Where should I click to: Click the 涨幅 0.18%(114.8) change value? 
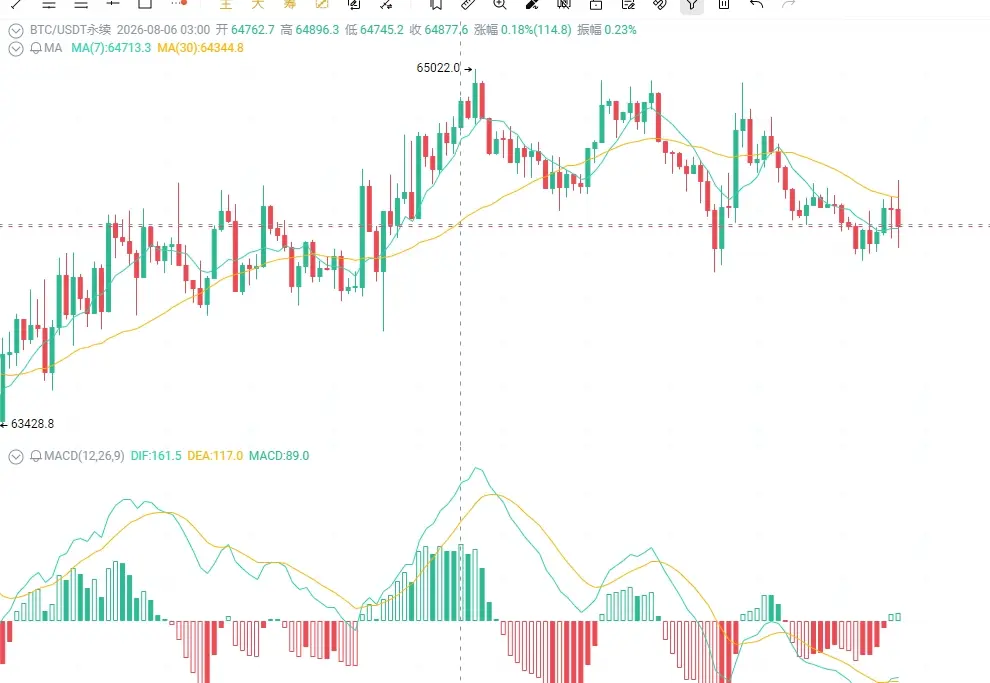coord(523,30)
